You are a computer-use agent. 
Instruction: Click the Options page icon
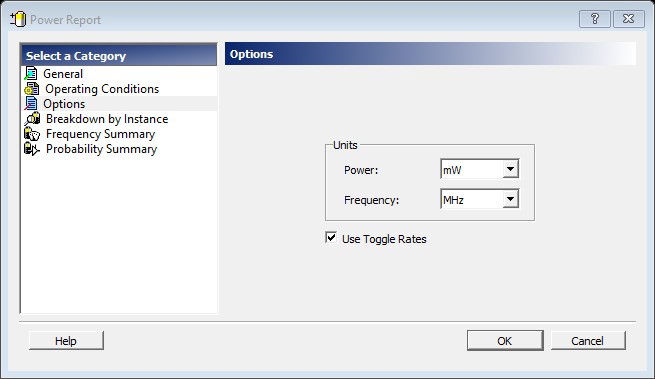click(x=31, y=104)
